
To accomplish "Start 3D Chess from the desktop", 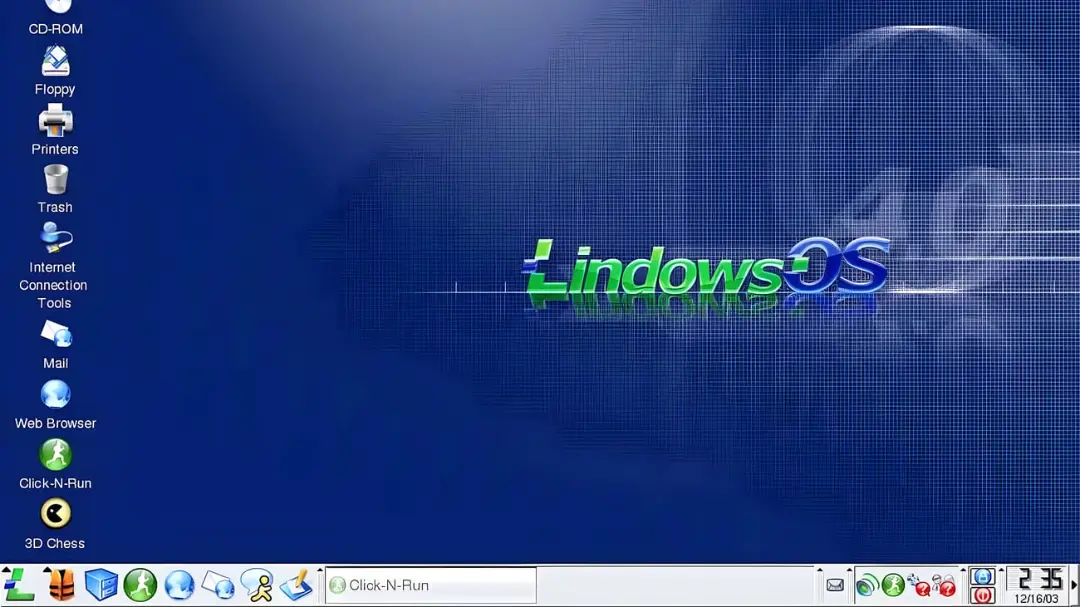I will click(55, 524).
